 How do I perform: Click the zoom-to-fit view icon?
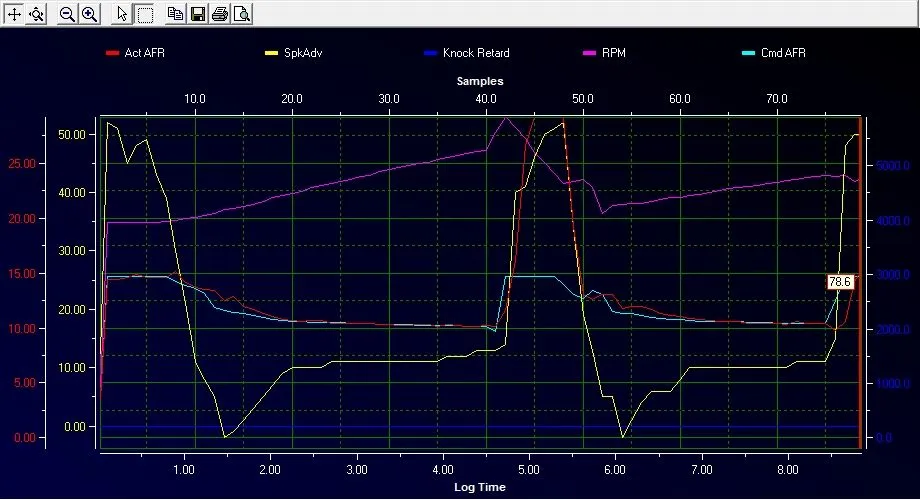coord(36,14)
